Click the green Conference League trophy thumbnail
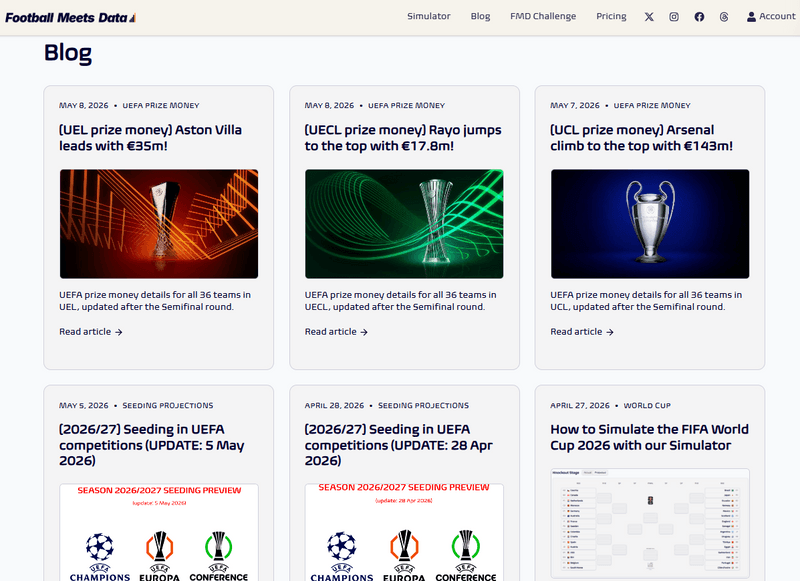The image size is (800, 581). (404, 224)
